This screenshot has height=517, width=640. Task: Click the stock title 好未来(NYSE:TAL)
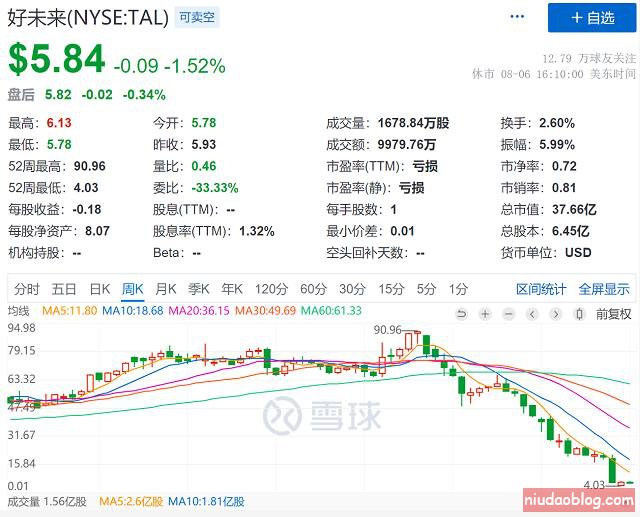point(88,18)
